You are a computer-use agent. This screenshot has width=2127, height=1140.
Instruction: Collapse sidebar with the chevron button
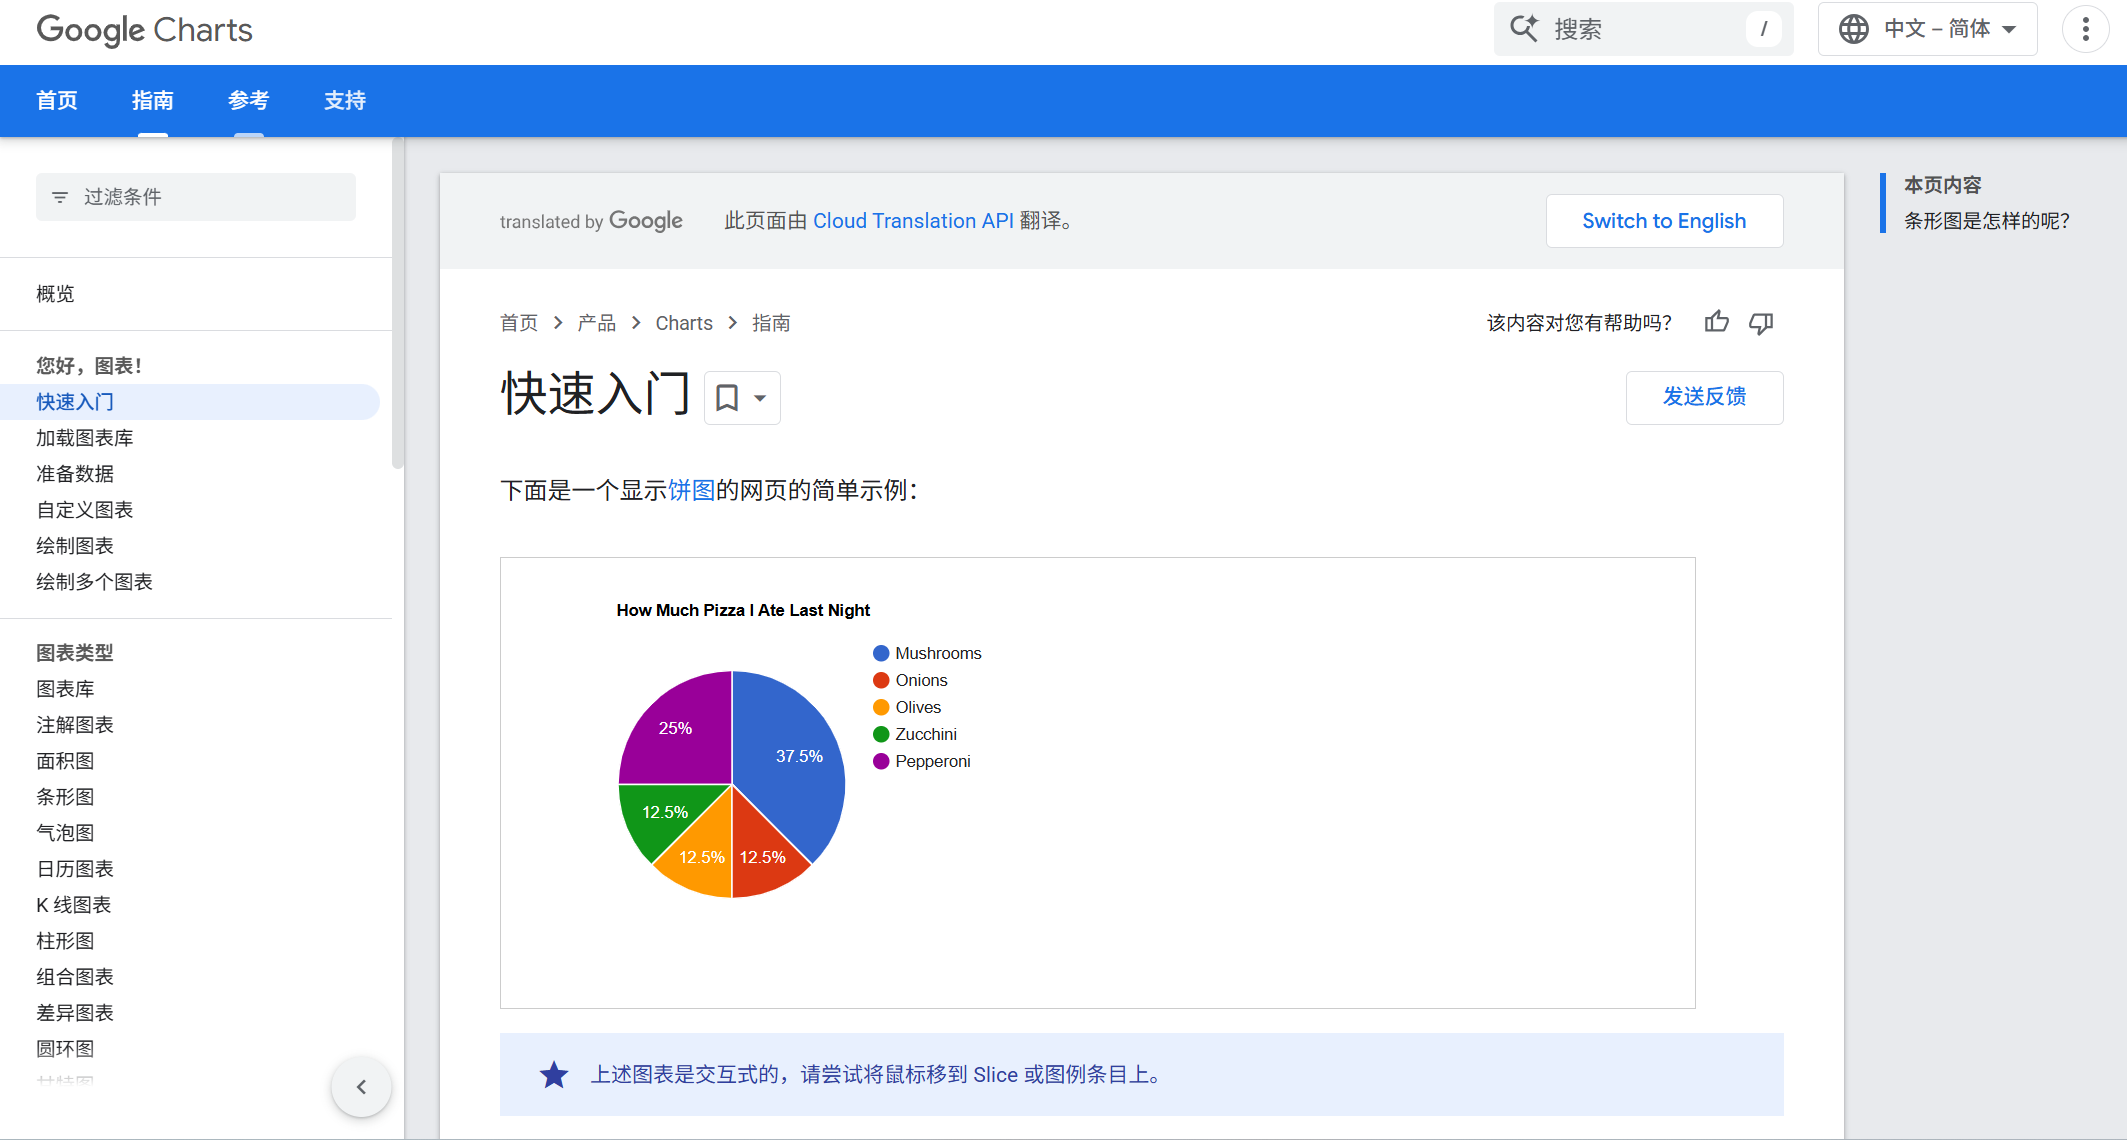361,1086
